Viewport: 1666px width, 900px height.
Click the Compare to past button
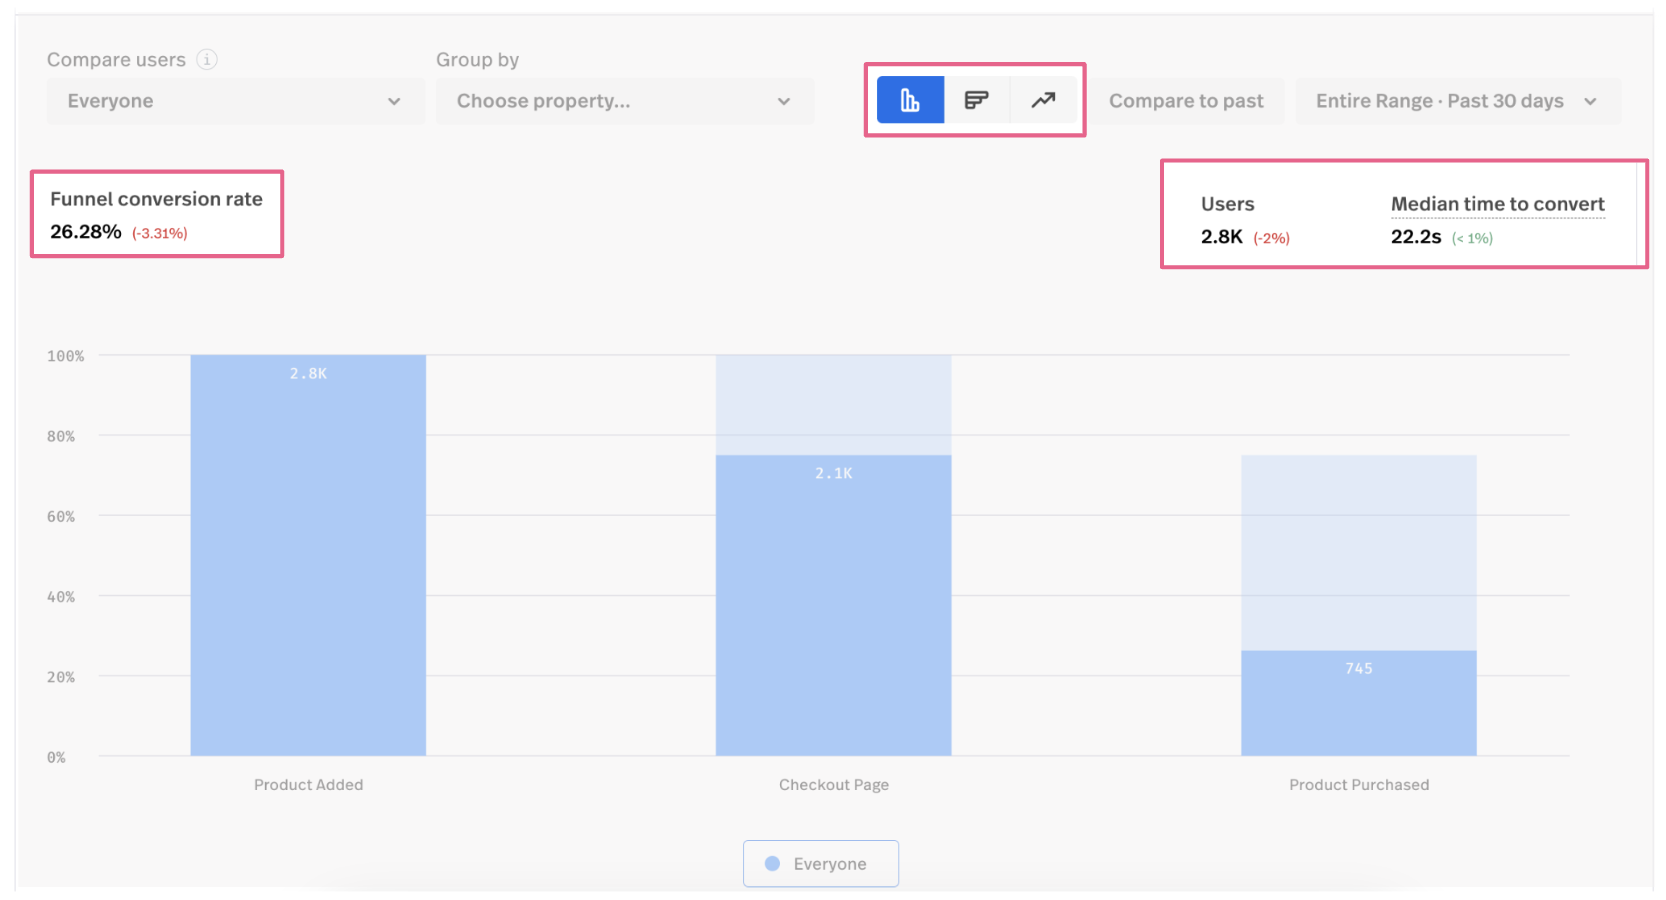tap(1186, 101)
